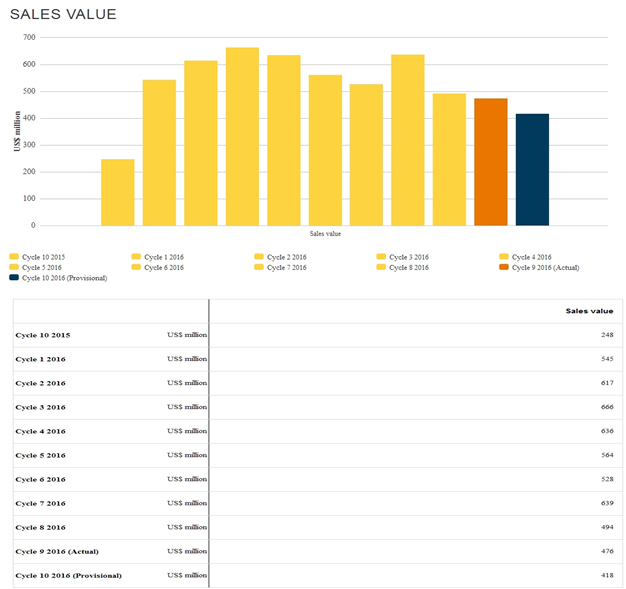Click 'Cycle 6 2016' table row label
This screenshot has height=589, width=626.
coord(40,479)
